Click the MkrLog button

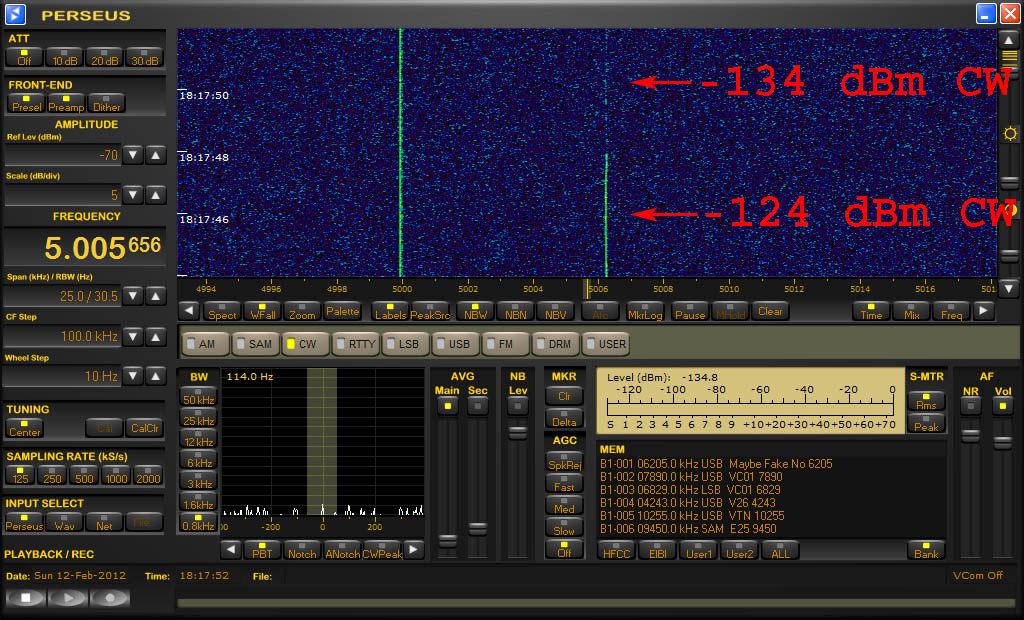coord(645,311)
